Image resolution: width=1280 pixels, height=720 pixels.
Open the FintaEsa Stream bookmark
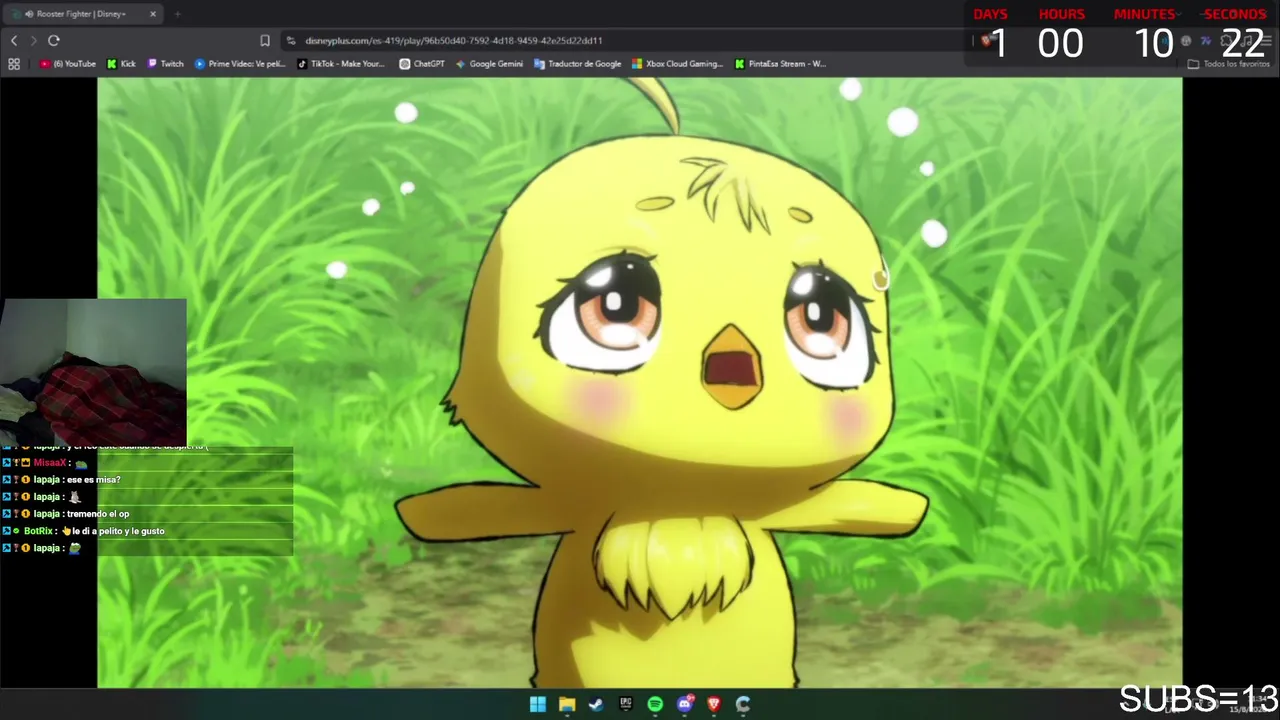(x=780, y=64)
